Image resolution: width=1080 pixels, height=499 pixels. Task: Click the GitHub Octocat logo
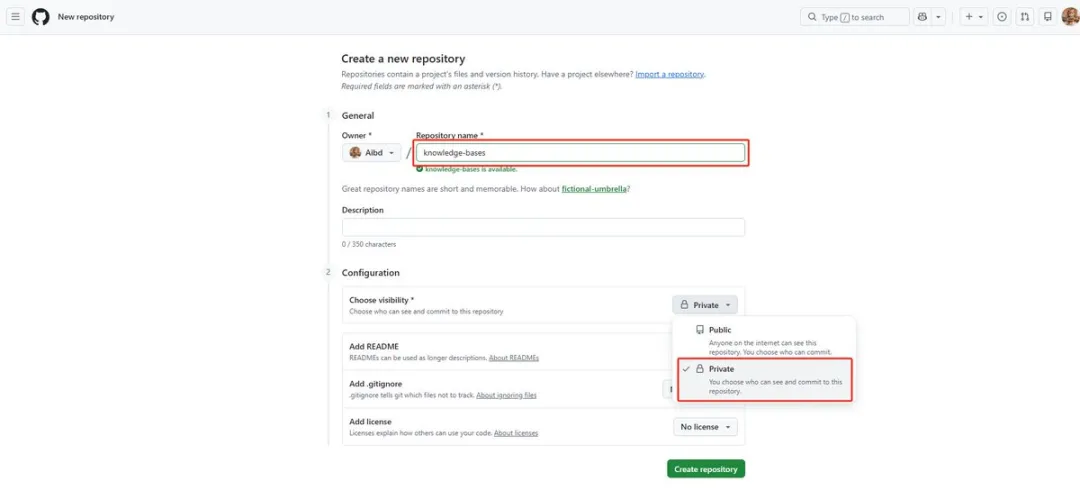pos(41,17)
